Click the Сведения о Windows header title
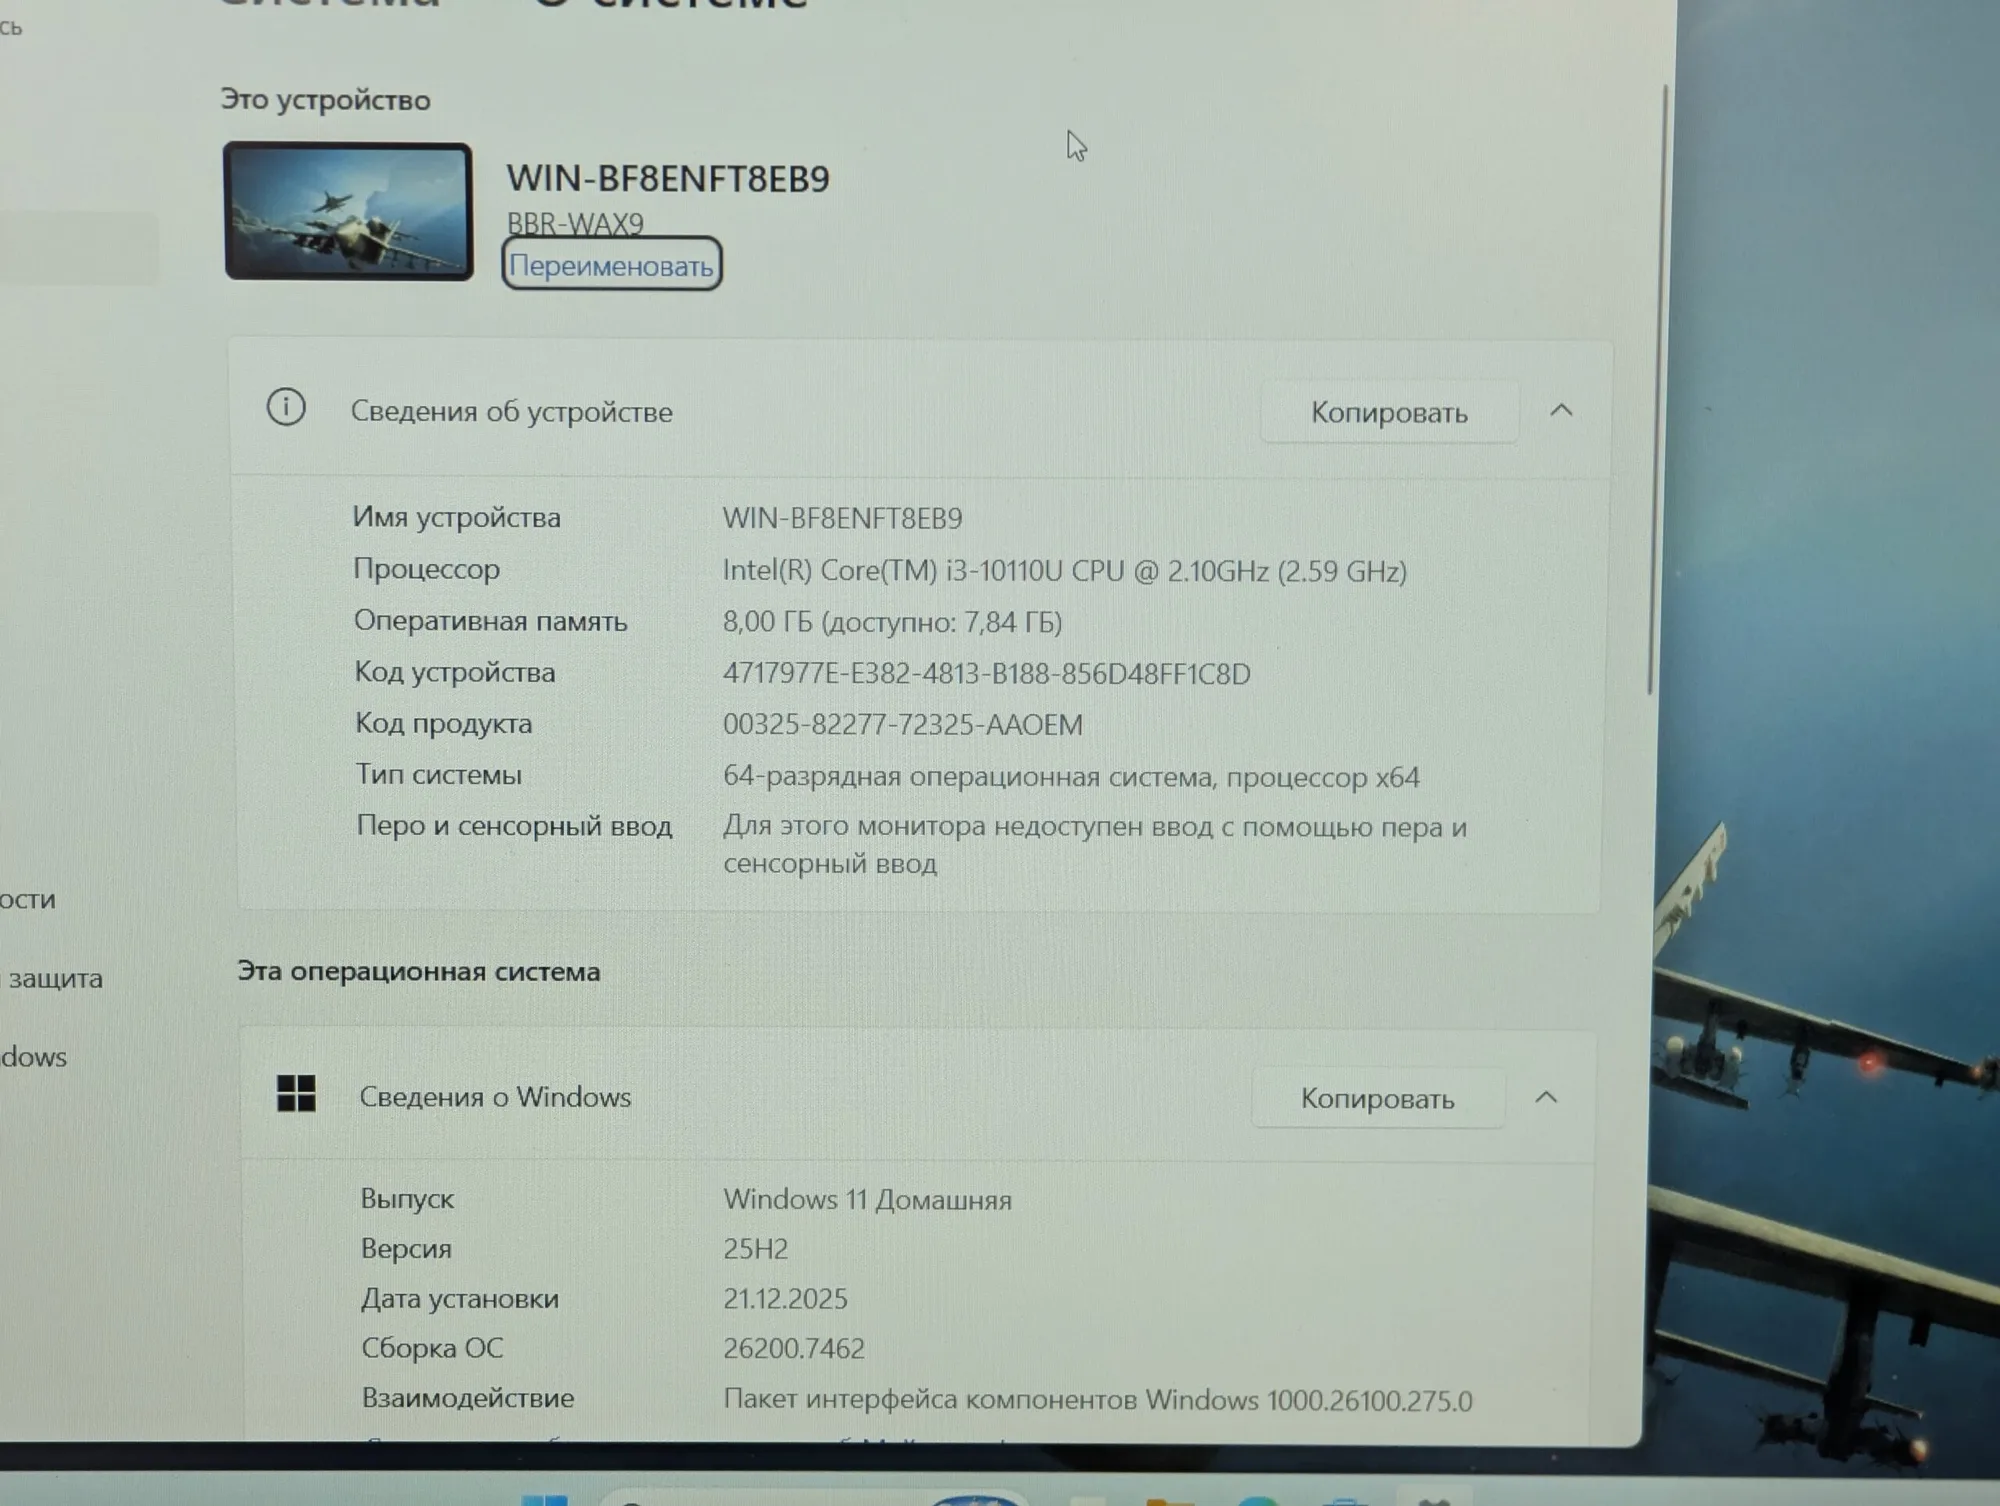2000x1506 pixels. [x=495, y=1096]
